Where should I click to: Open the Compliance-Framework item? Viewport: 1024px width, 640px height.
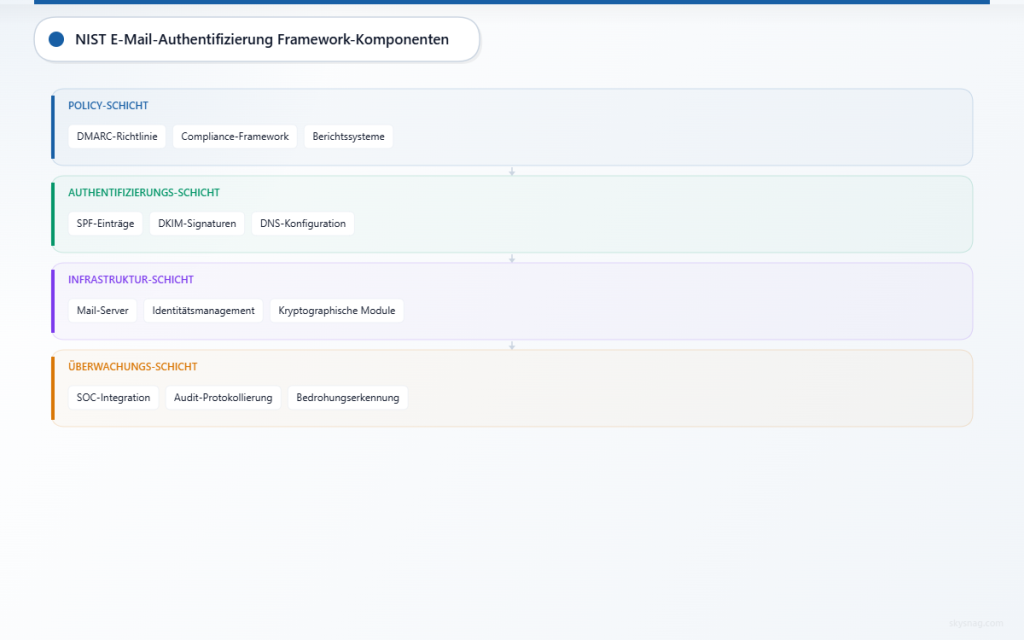(234, 136)
